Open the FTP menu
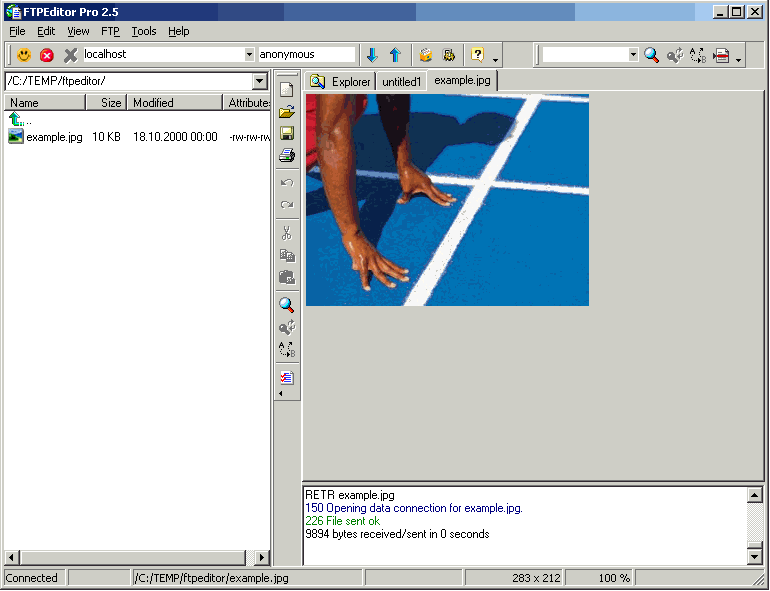This screenshot has height=591, width=770. [x=110, y=31]
